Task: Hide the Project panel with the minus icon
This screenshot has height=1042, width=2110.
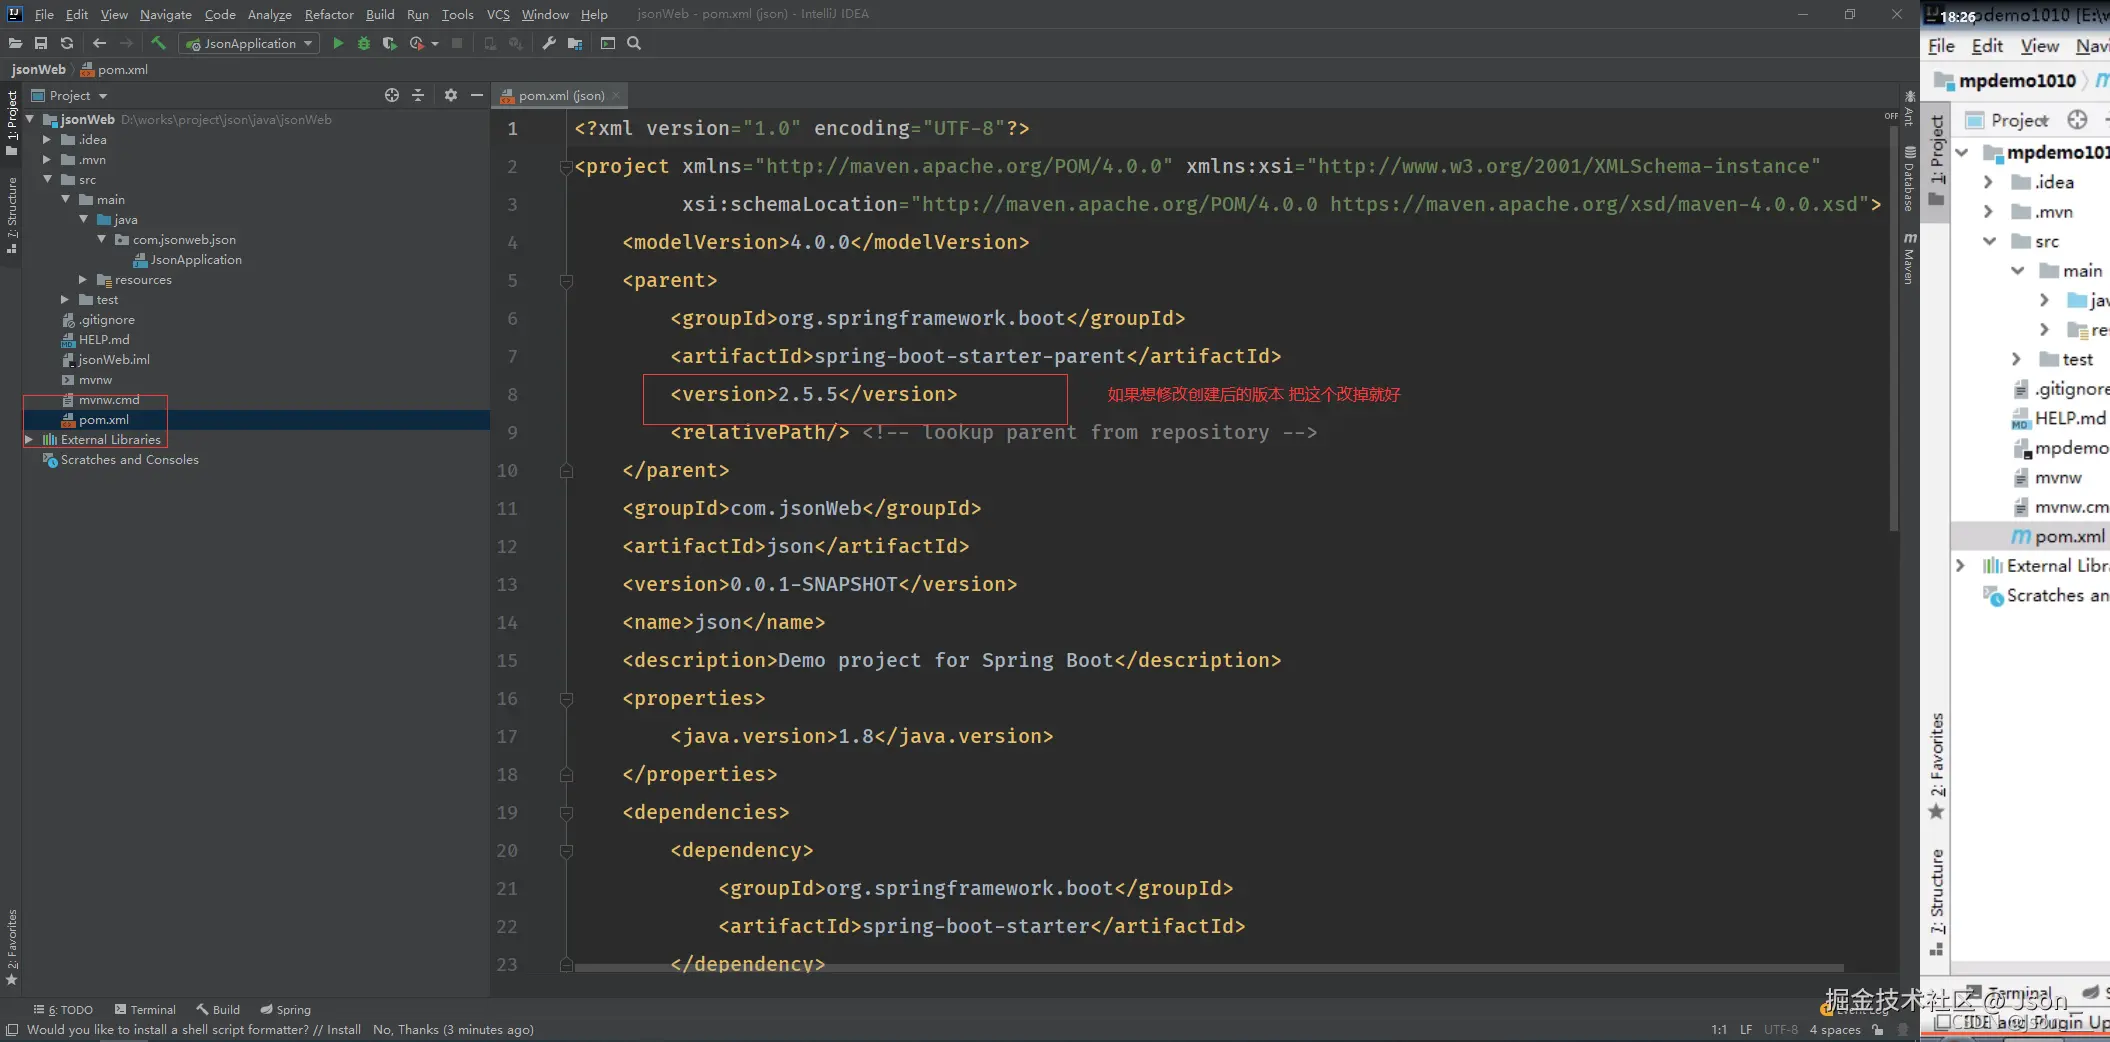Action: [x=477, y=95]
